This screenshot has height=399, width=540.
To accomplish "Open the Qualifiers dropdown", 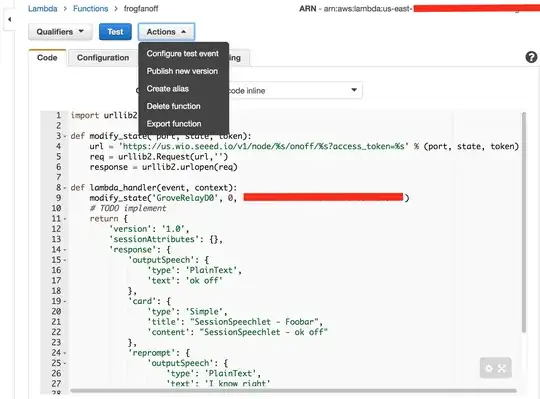I will (x=60, y=32).
